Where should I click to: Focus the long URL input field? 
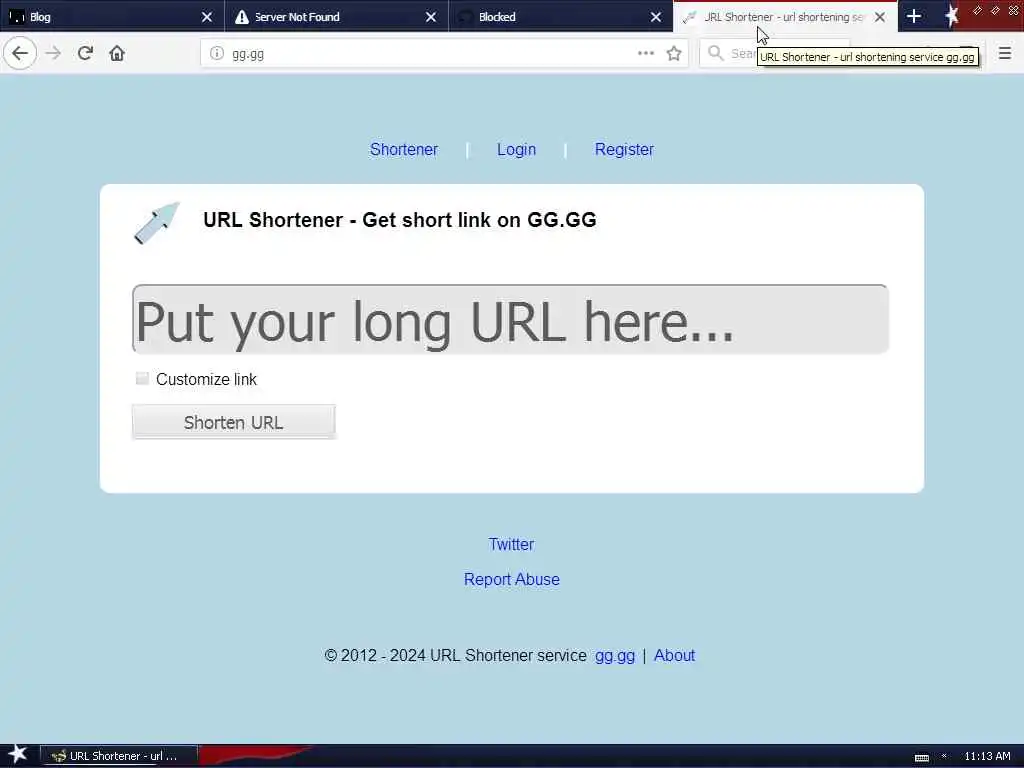(510, 320)
